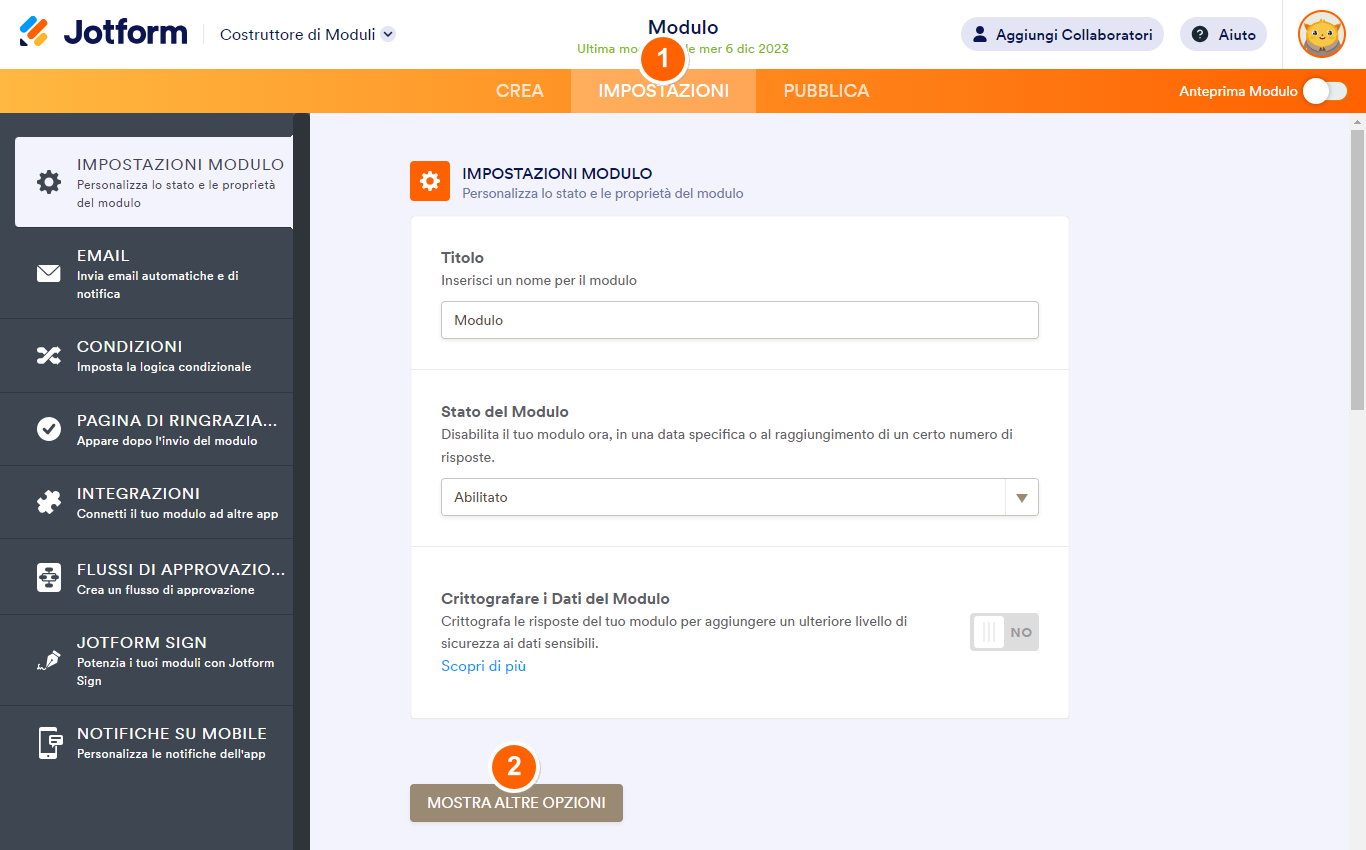Toggle Anteprima Modulo switch

click(1324, 90)
